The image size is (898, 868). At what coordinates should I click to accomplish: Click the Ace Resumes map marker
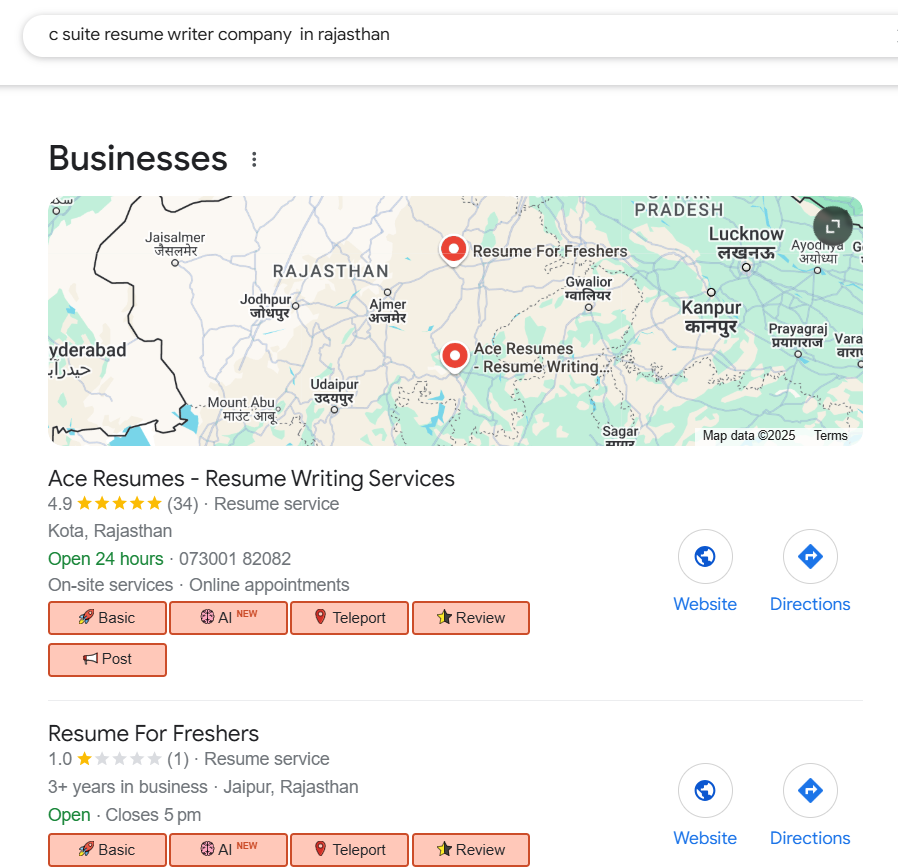[454, 355]
